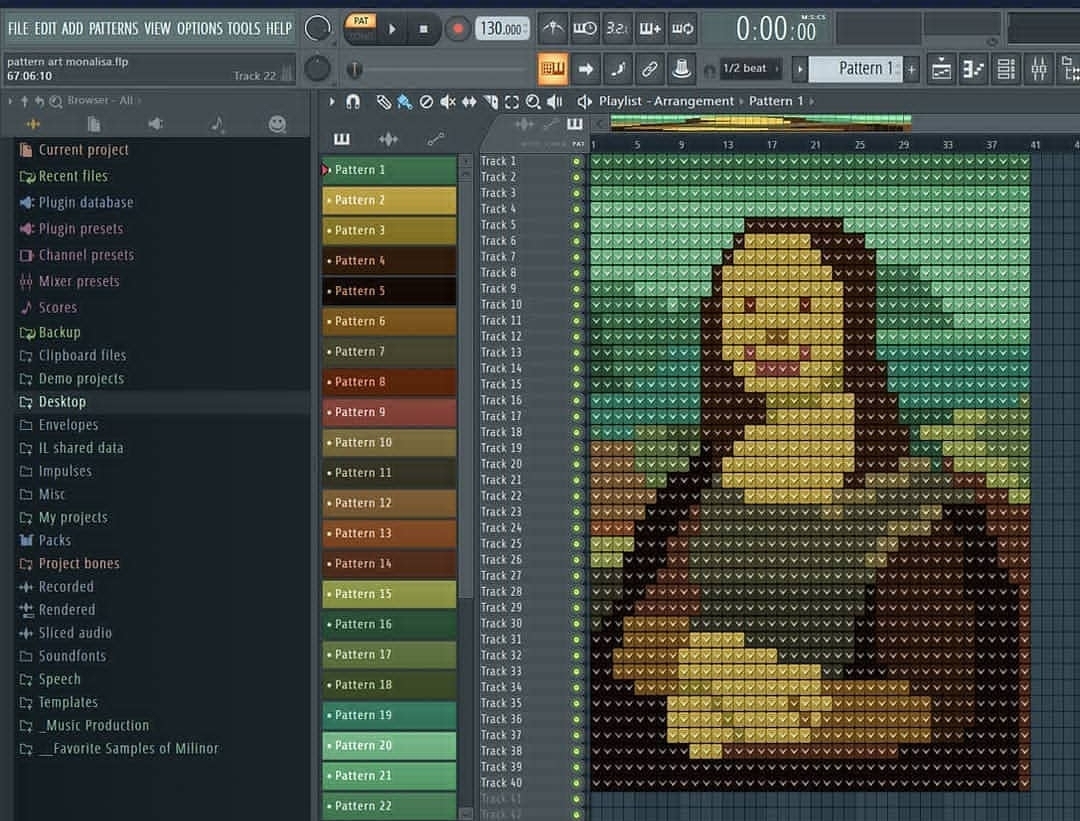Choose the Select tool in playlist toolbar
Screen dimensions: 1080x821
[512, 102]
